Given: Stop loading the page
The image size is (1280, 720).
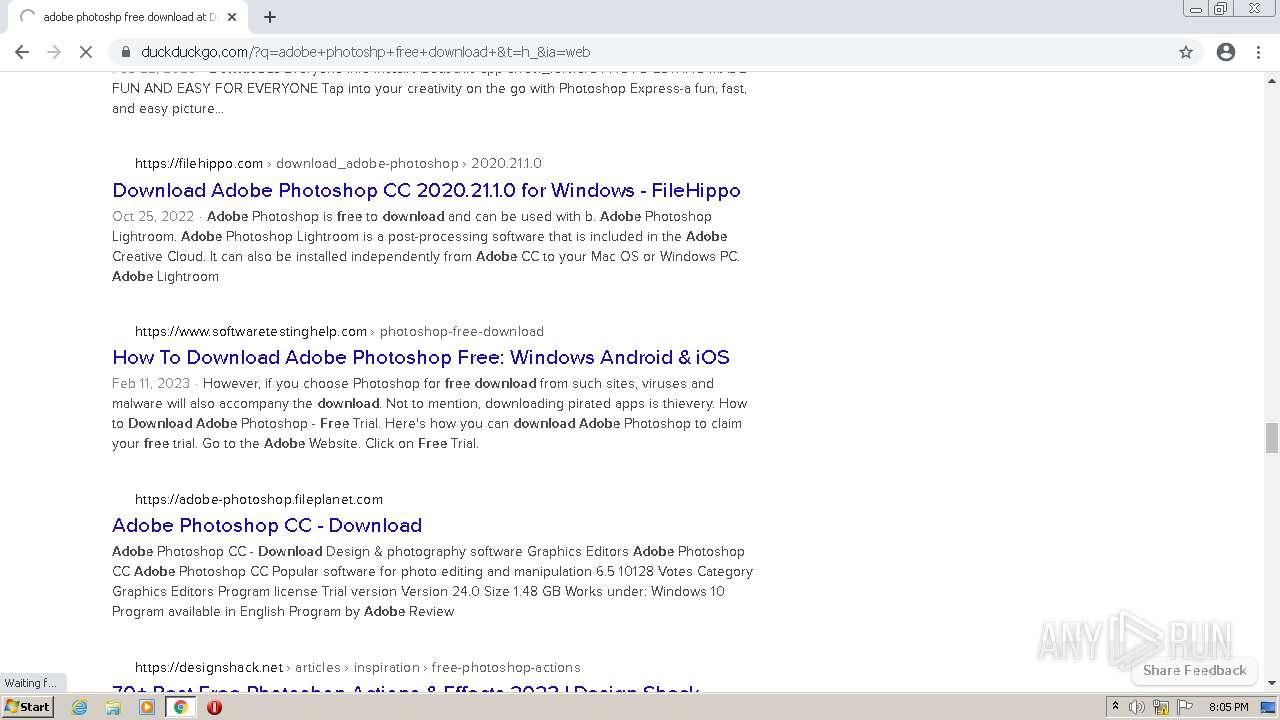Looking at the screenshot, I should pyautogui.click(x=86, y=52).
